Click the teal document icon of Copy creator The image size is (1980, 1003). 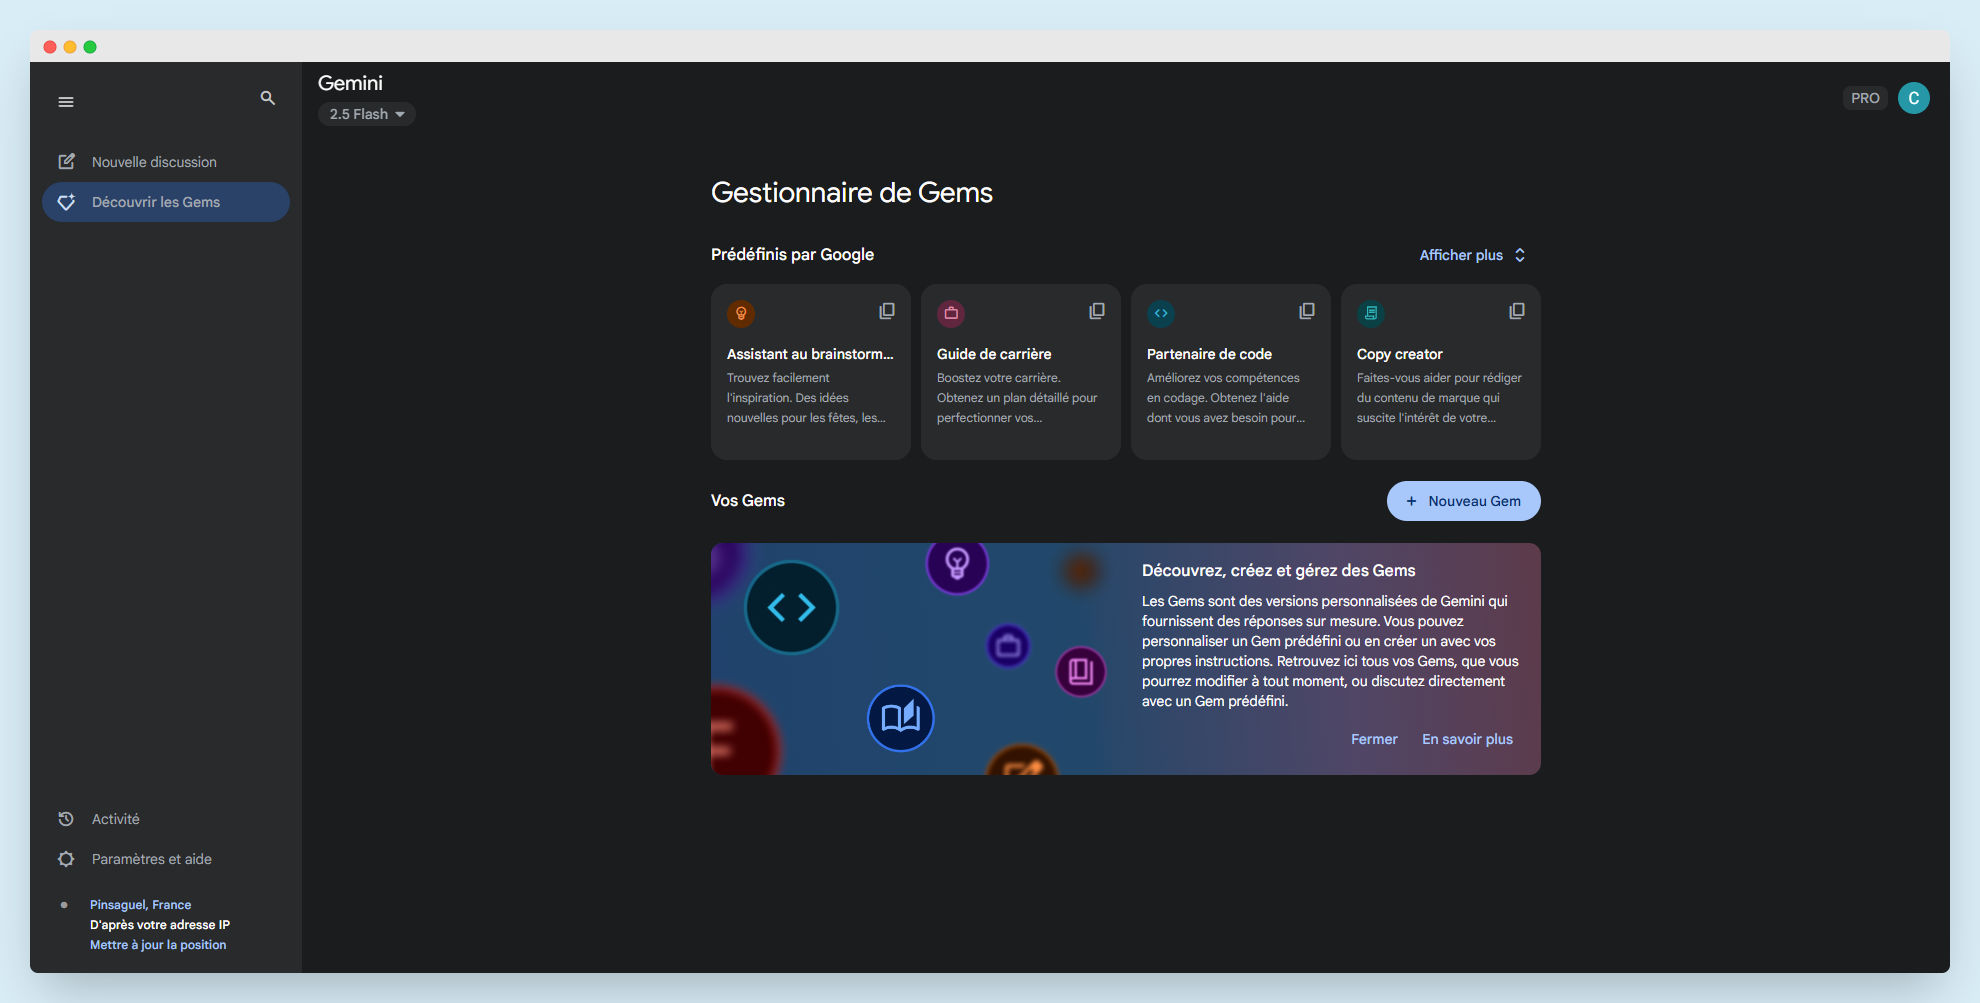1371,313
